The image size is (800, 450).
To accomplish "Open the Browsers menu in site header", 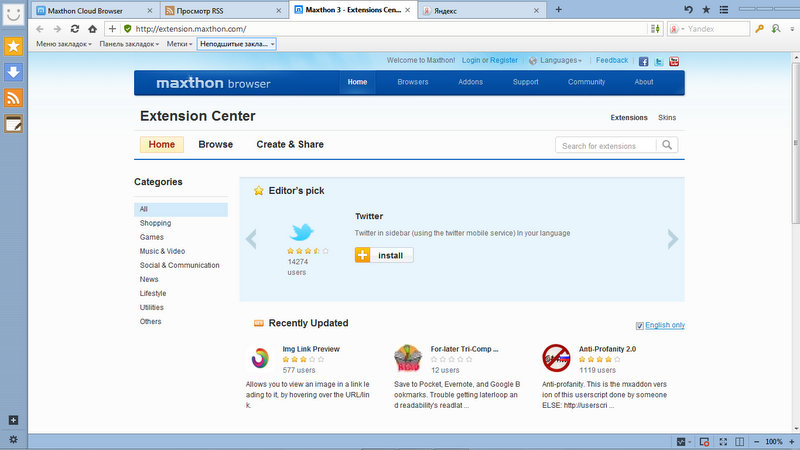I will click(x=413, y=82).
